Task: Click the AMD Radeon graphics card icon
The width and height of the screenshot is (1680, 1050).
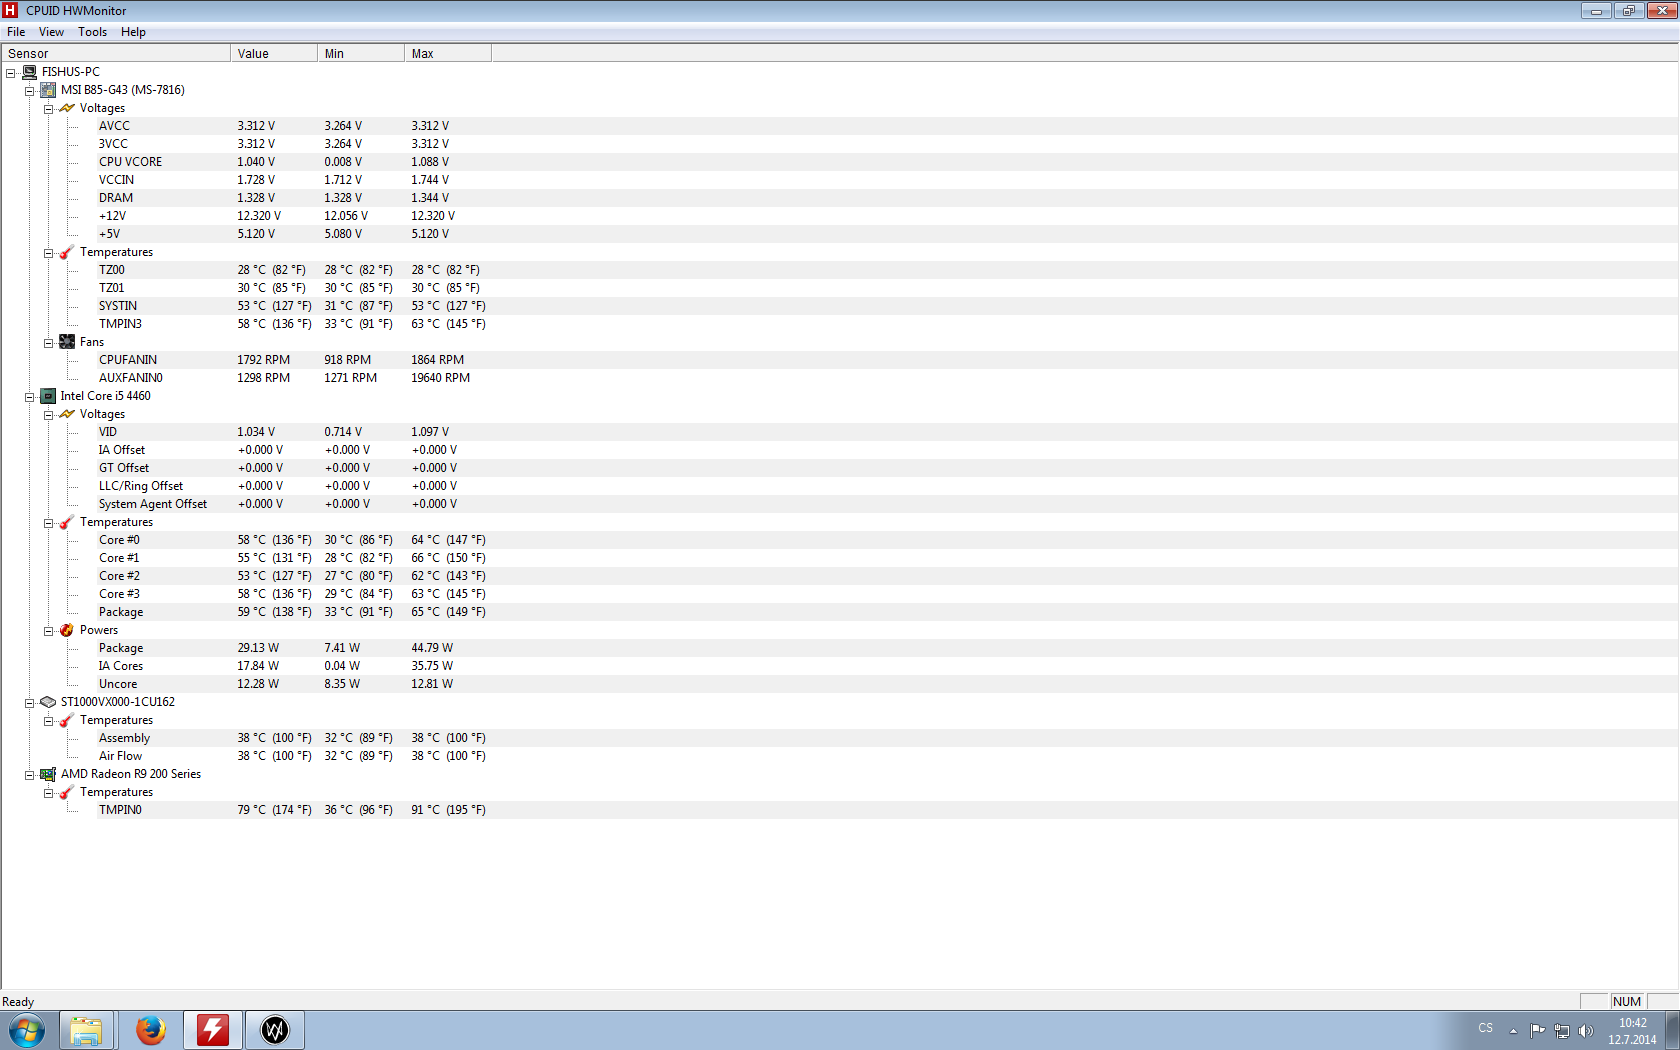Action: [47, 774]
